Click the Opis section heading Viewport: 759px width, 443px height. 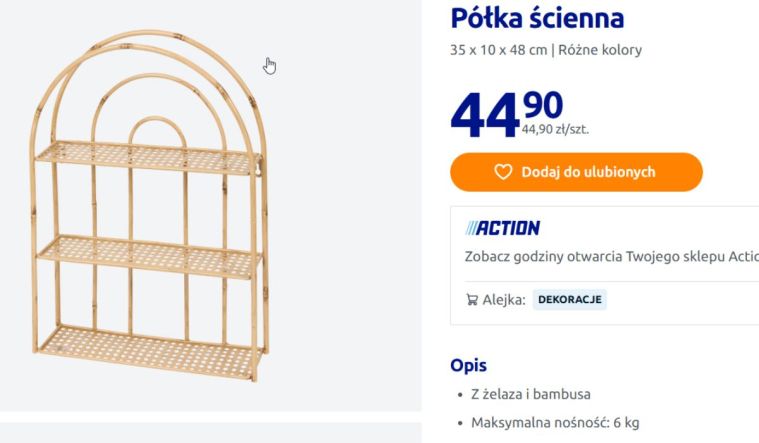click(469, 365)
